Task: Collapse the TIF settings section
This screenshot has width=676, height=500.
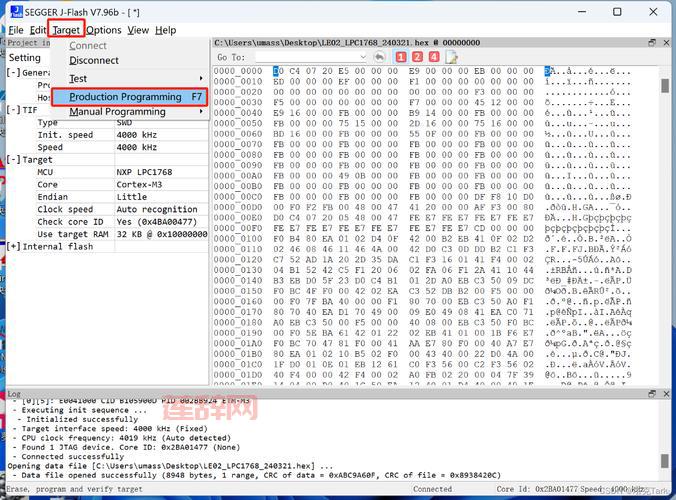Action: coord(13,110)
